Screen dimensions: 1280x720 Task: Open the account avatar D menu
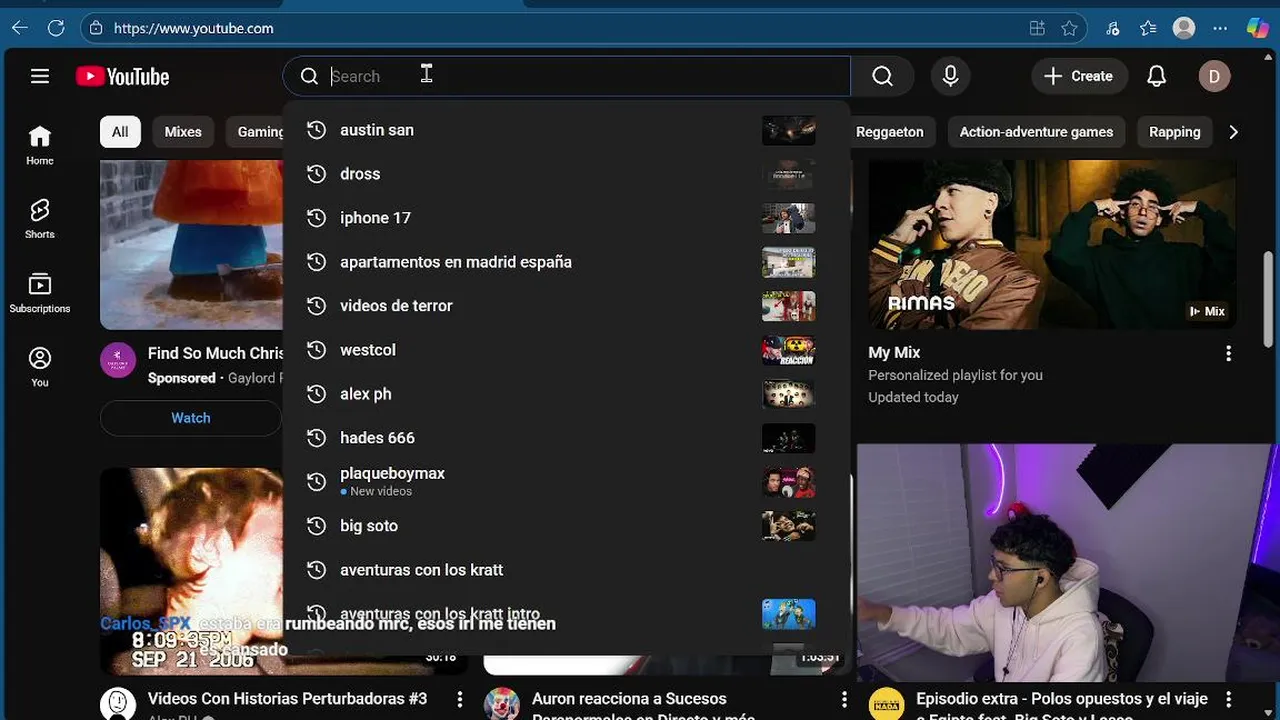point(1214,76)
